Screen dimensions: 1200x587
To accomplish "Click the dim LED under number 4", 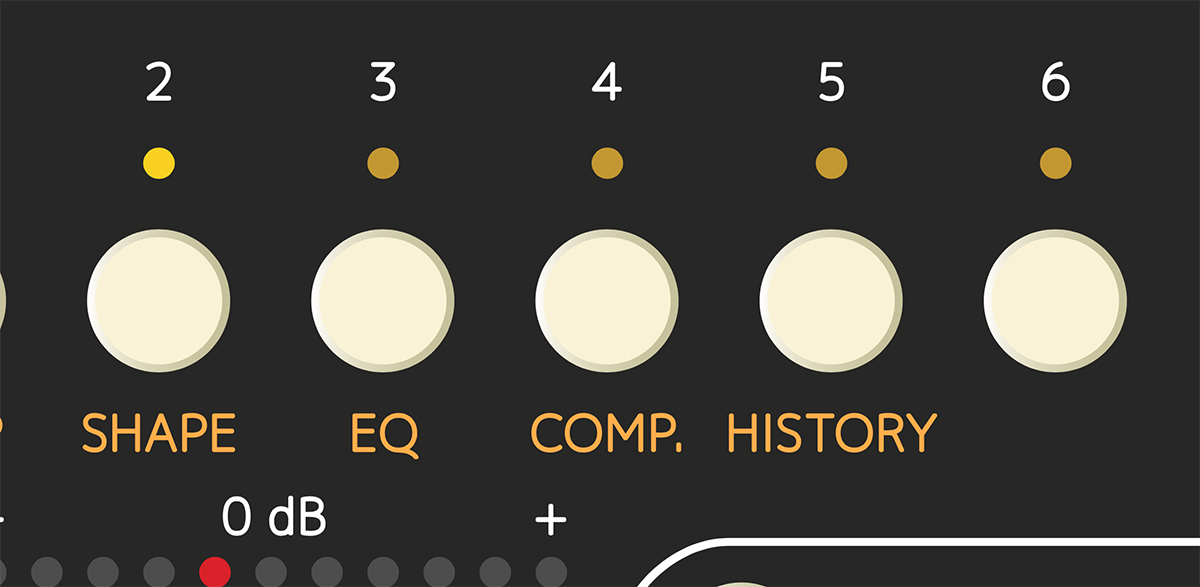I will 607,162.
